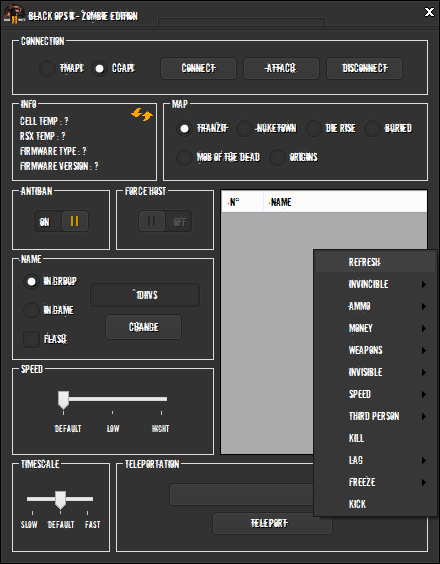The image size is (440, 564).
Task: Click the Refresh context menu item
Action: click(x=375, y=262)
